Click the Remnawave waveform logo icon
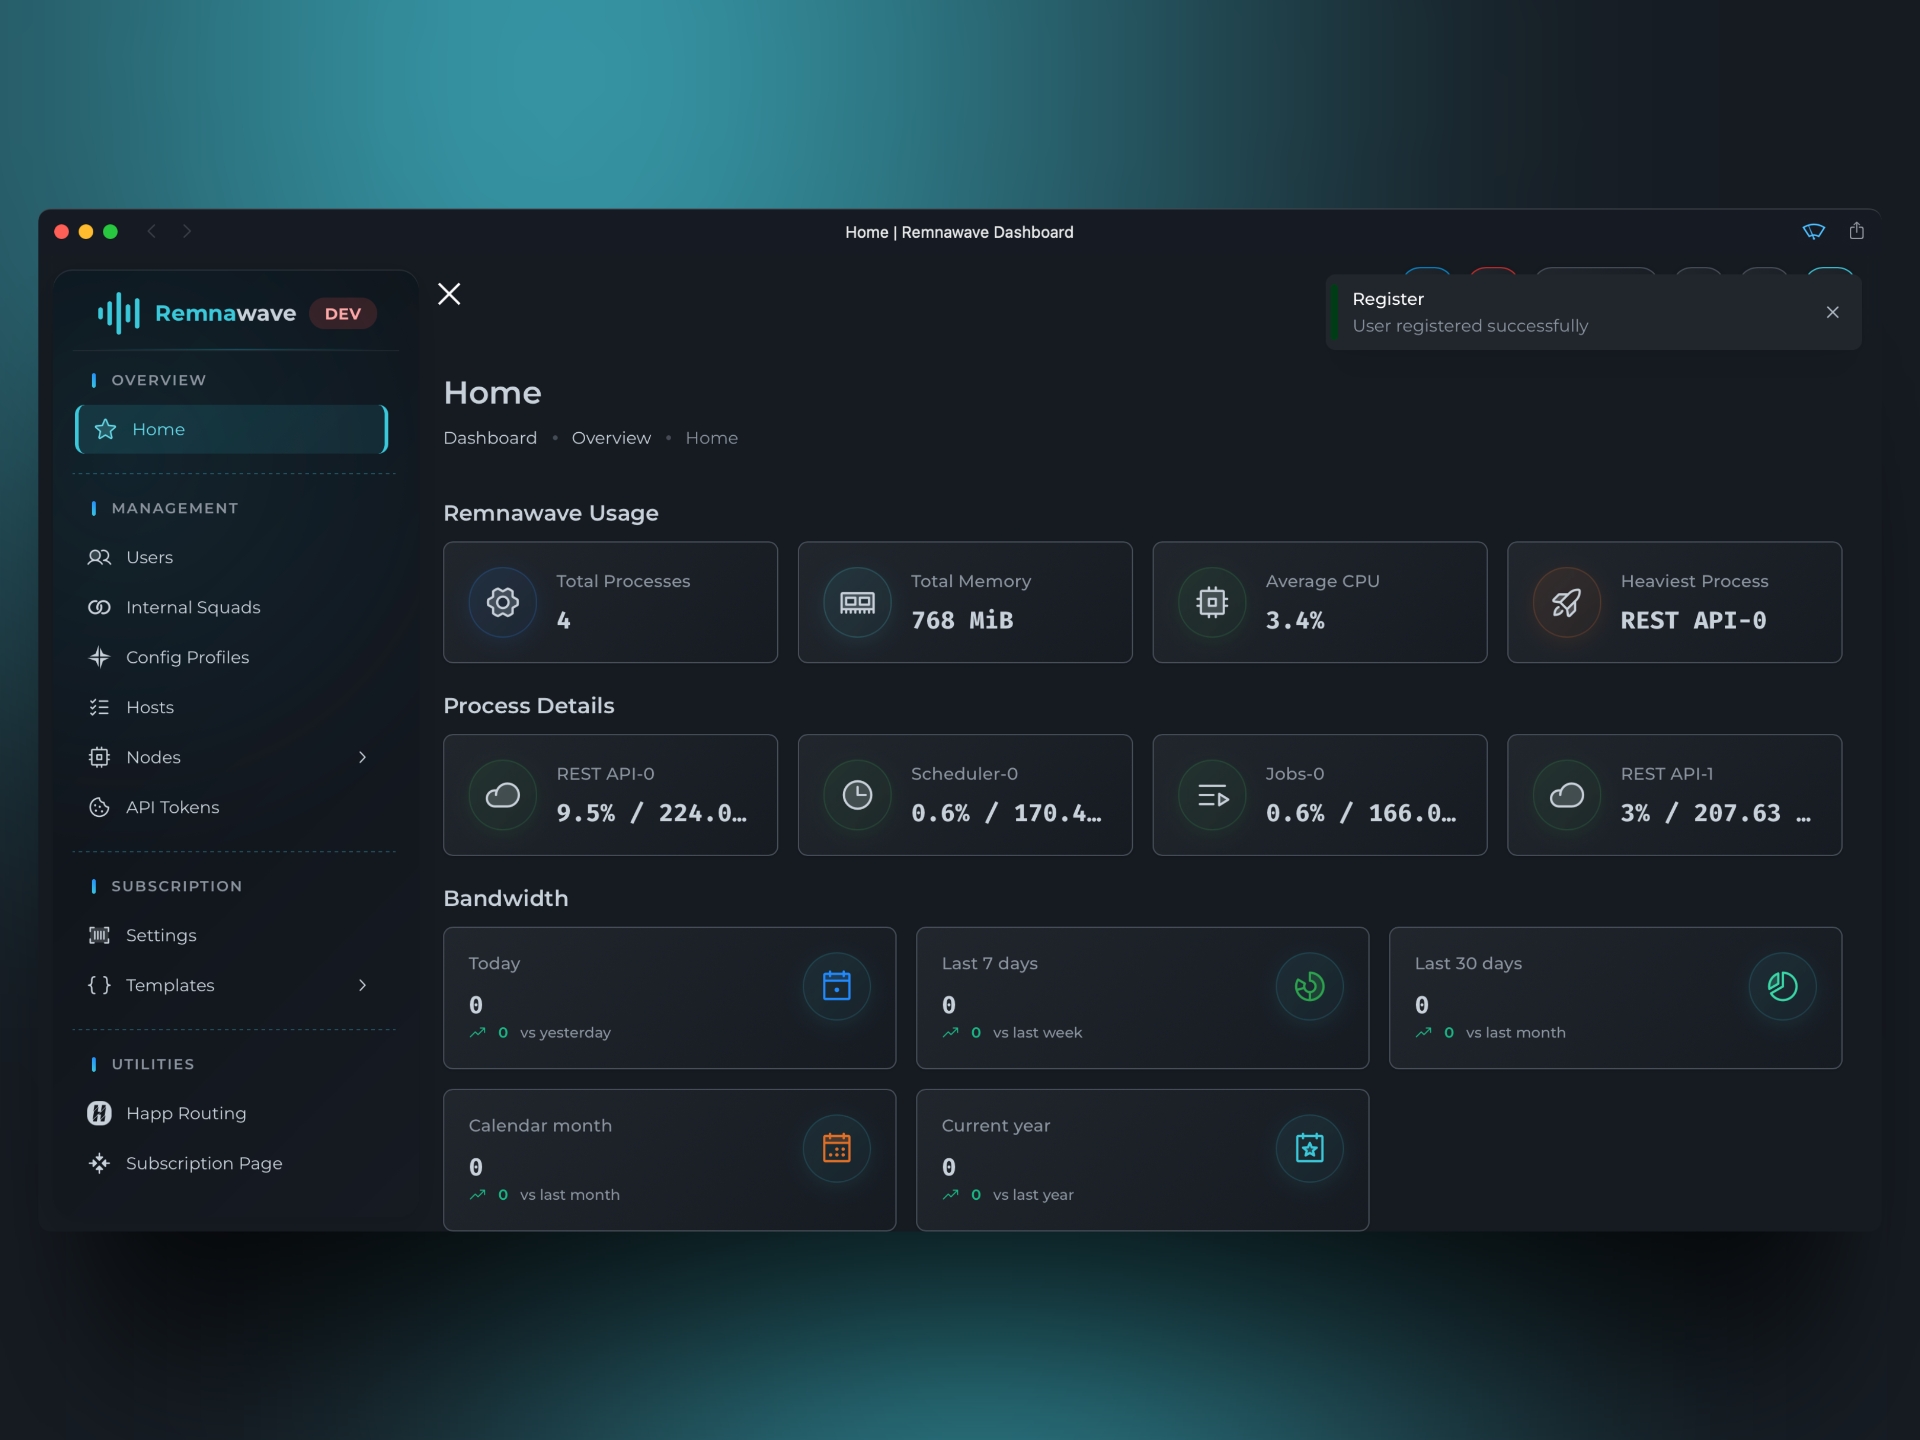The width and height of the screenshot is (1920, 1440). pos(118,313)
